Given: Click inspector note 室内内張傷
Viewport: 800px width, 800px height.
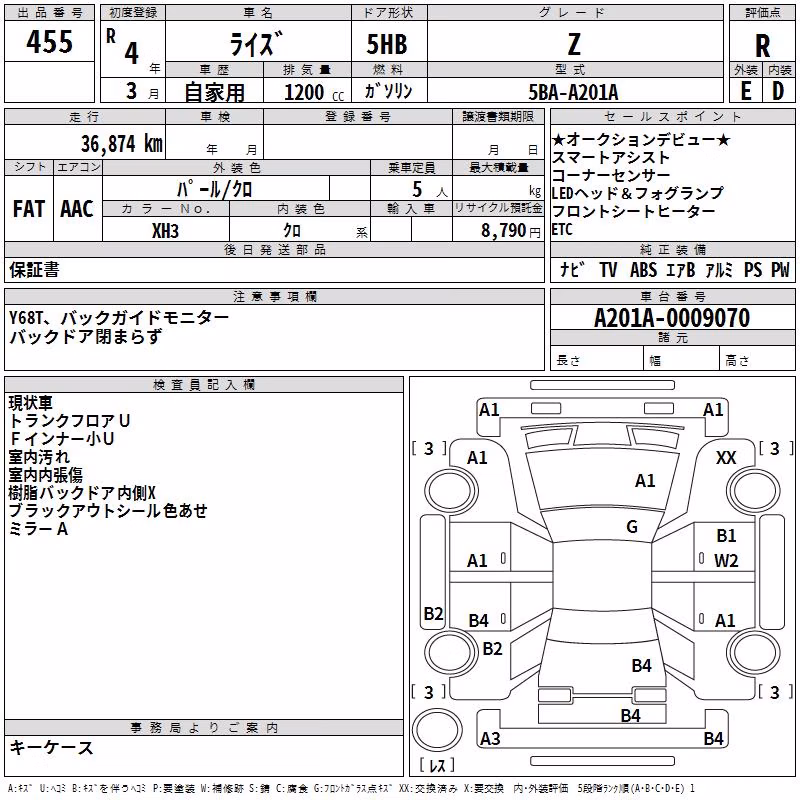Looking at the screenshot, I should [45, 474].
